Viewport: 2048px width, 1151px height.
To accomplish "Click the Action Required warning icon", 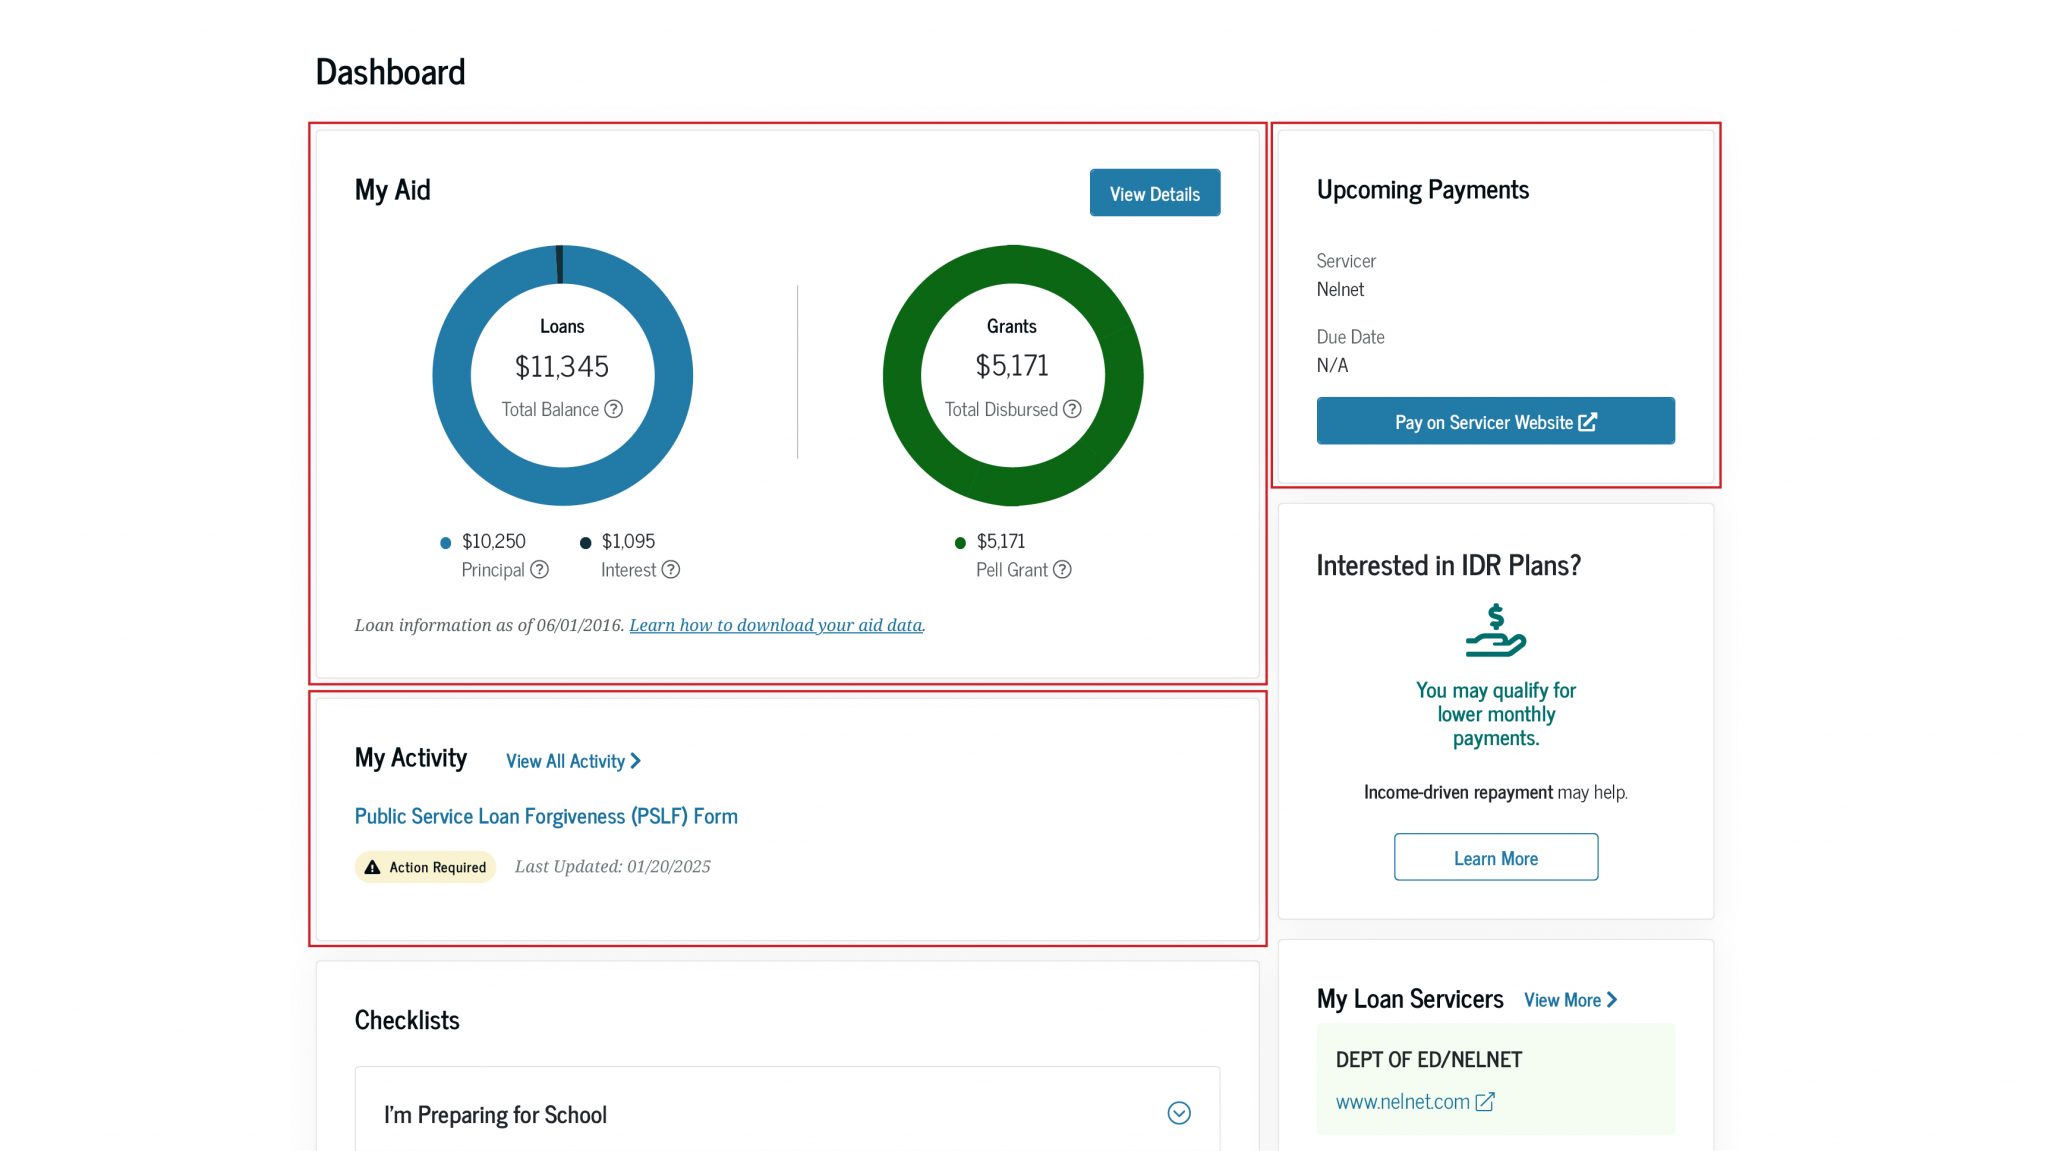I will pyautogui.click(x=373, y=866).
